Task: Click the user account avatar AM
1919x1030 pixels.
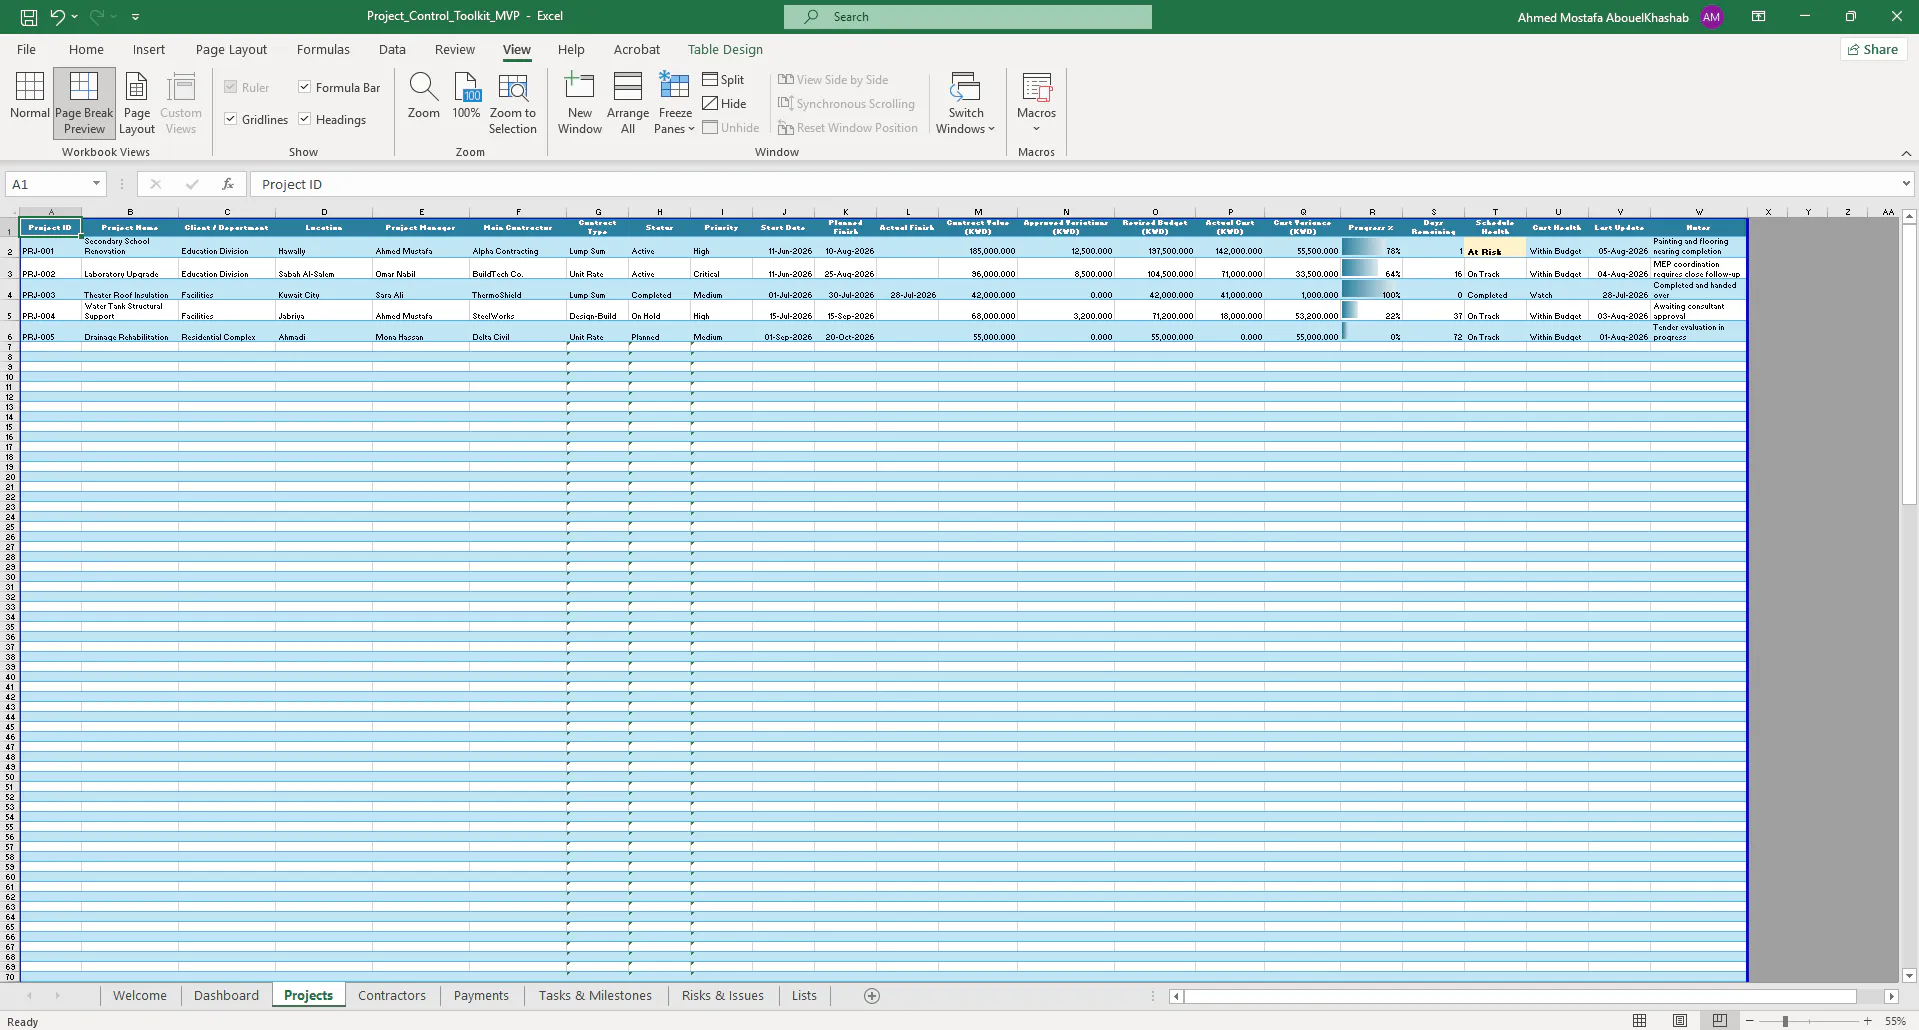Action: point(1711,17)
